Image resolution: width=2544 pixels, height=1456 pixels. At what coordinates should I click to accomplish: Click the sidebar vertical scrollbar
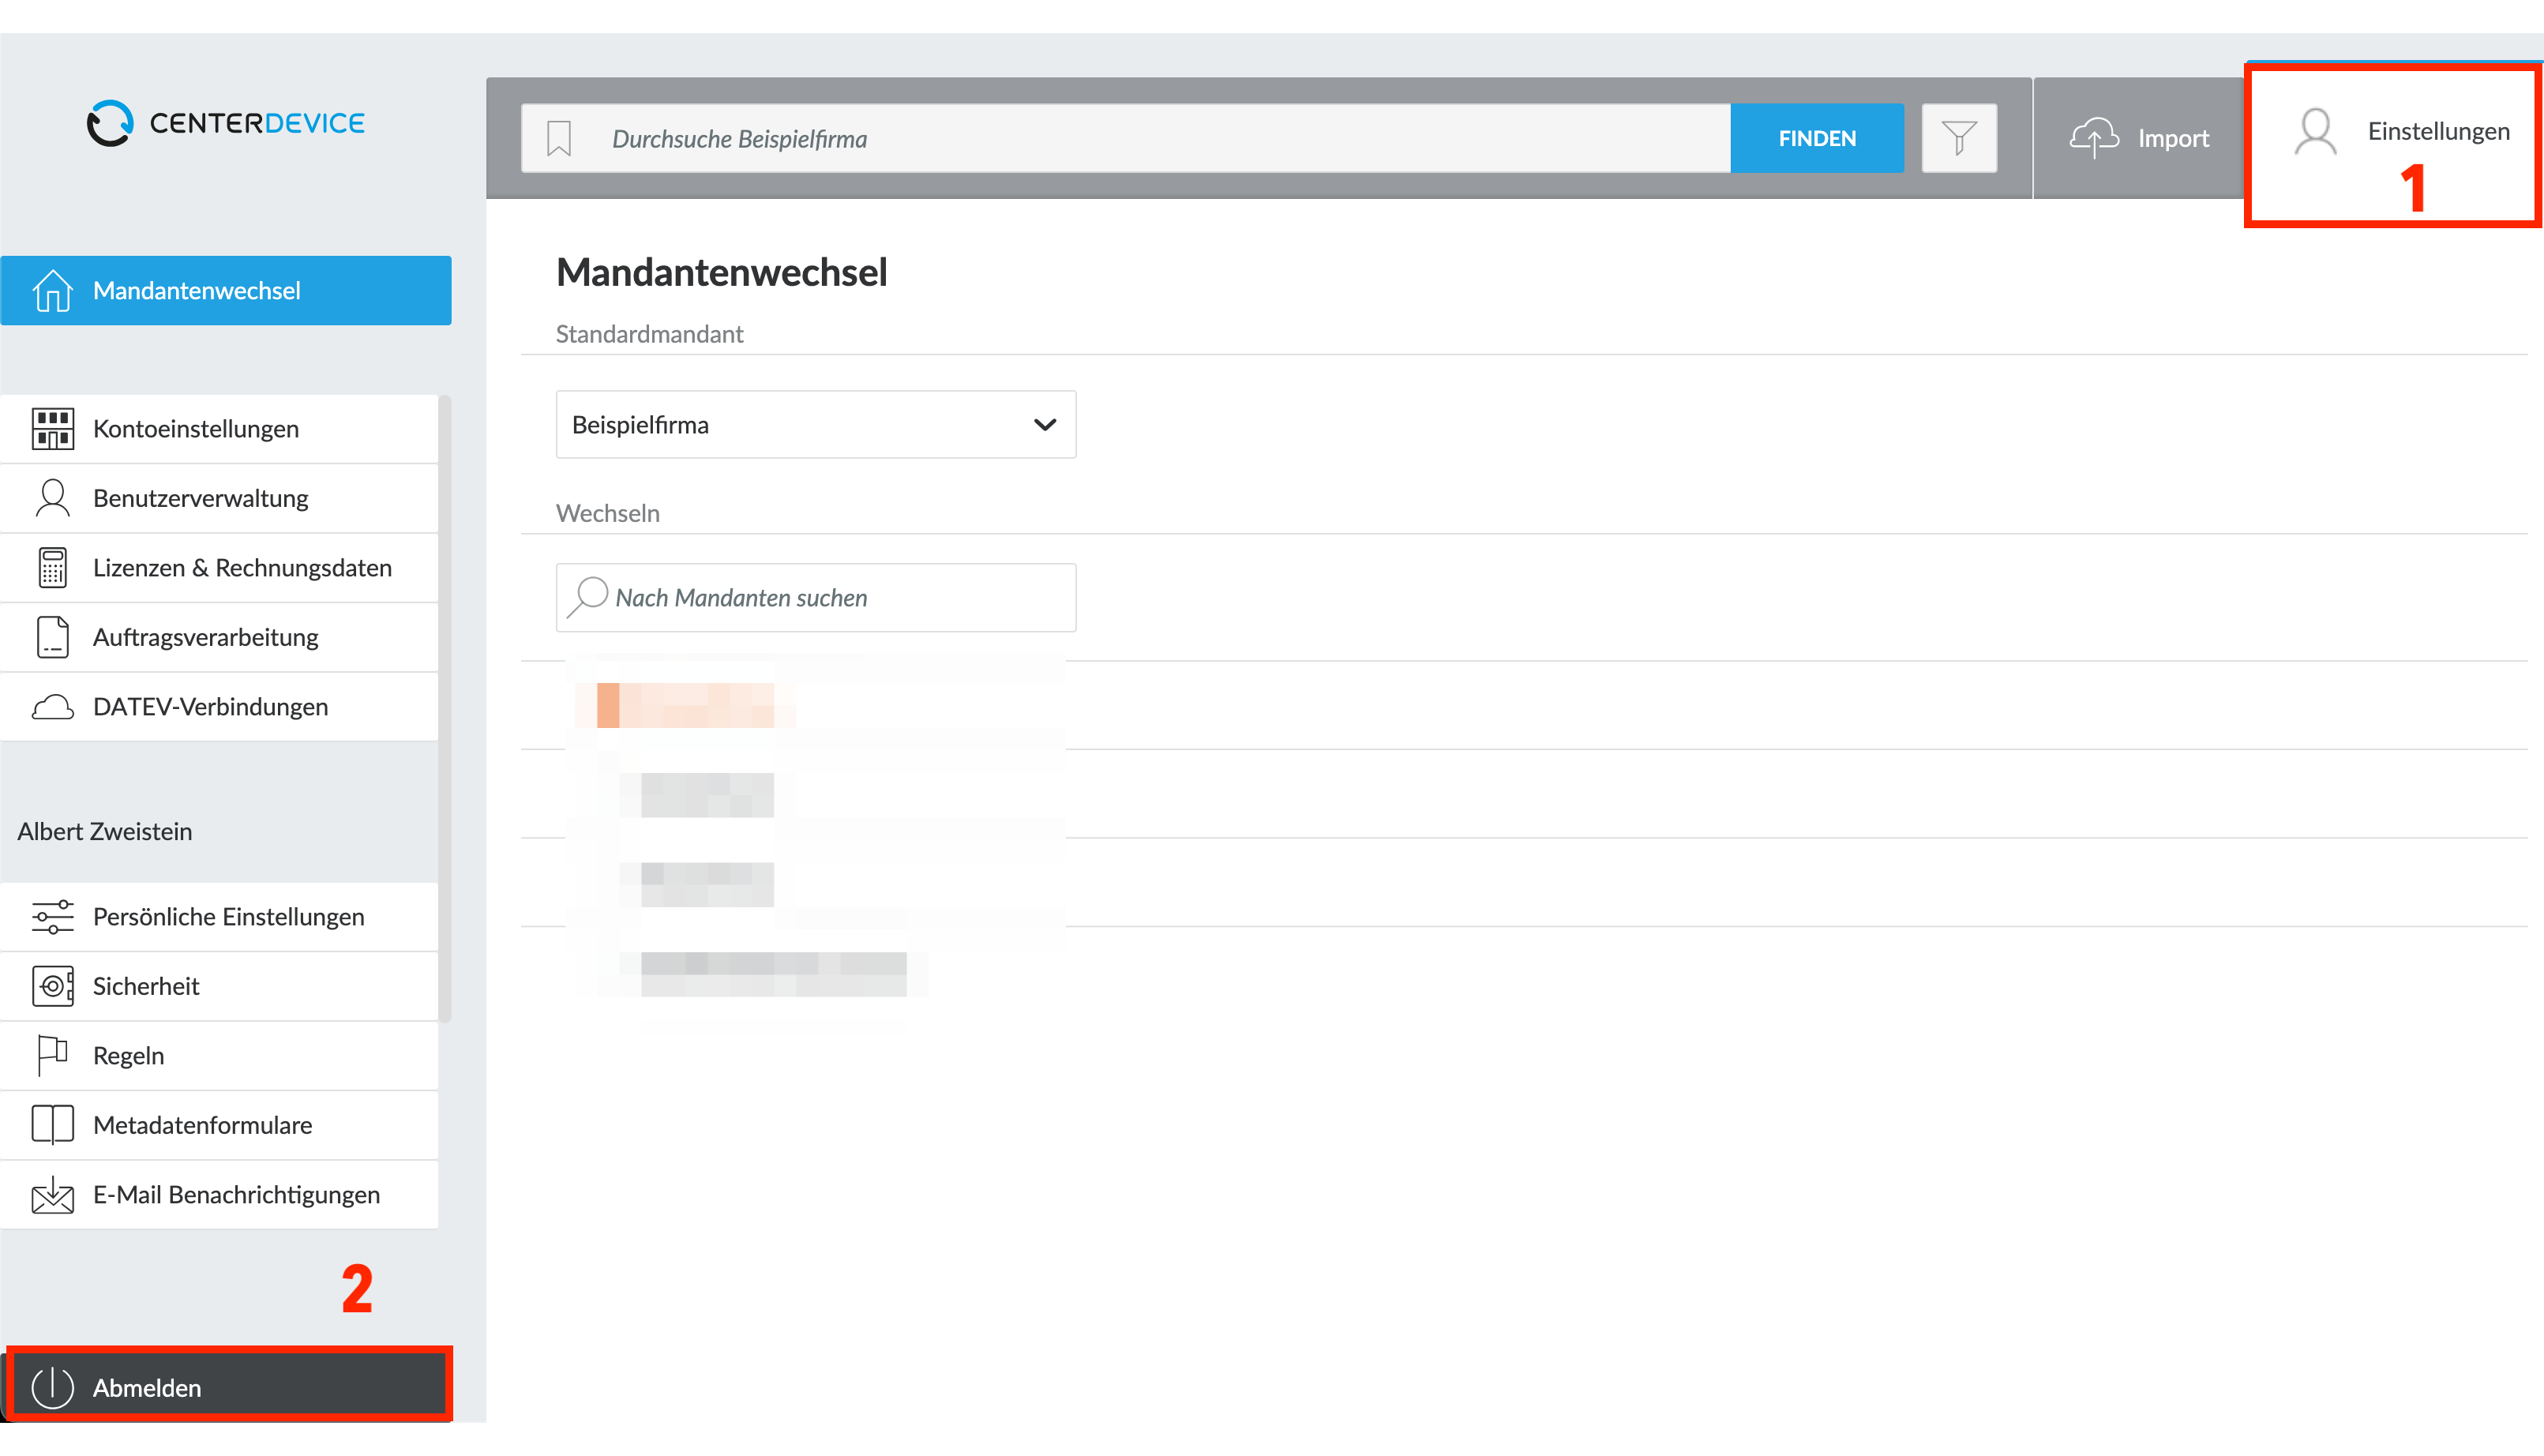(445, 710)
